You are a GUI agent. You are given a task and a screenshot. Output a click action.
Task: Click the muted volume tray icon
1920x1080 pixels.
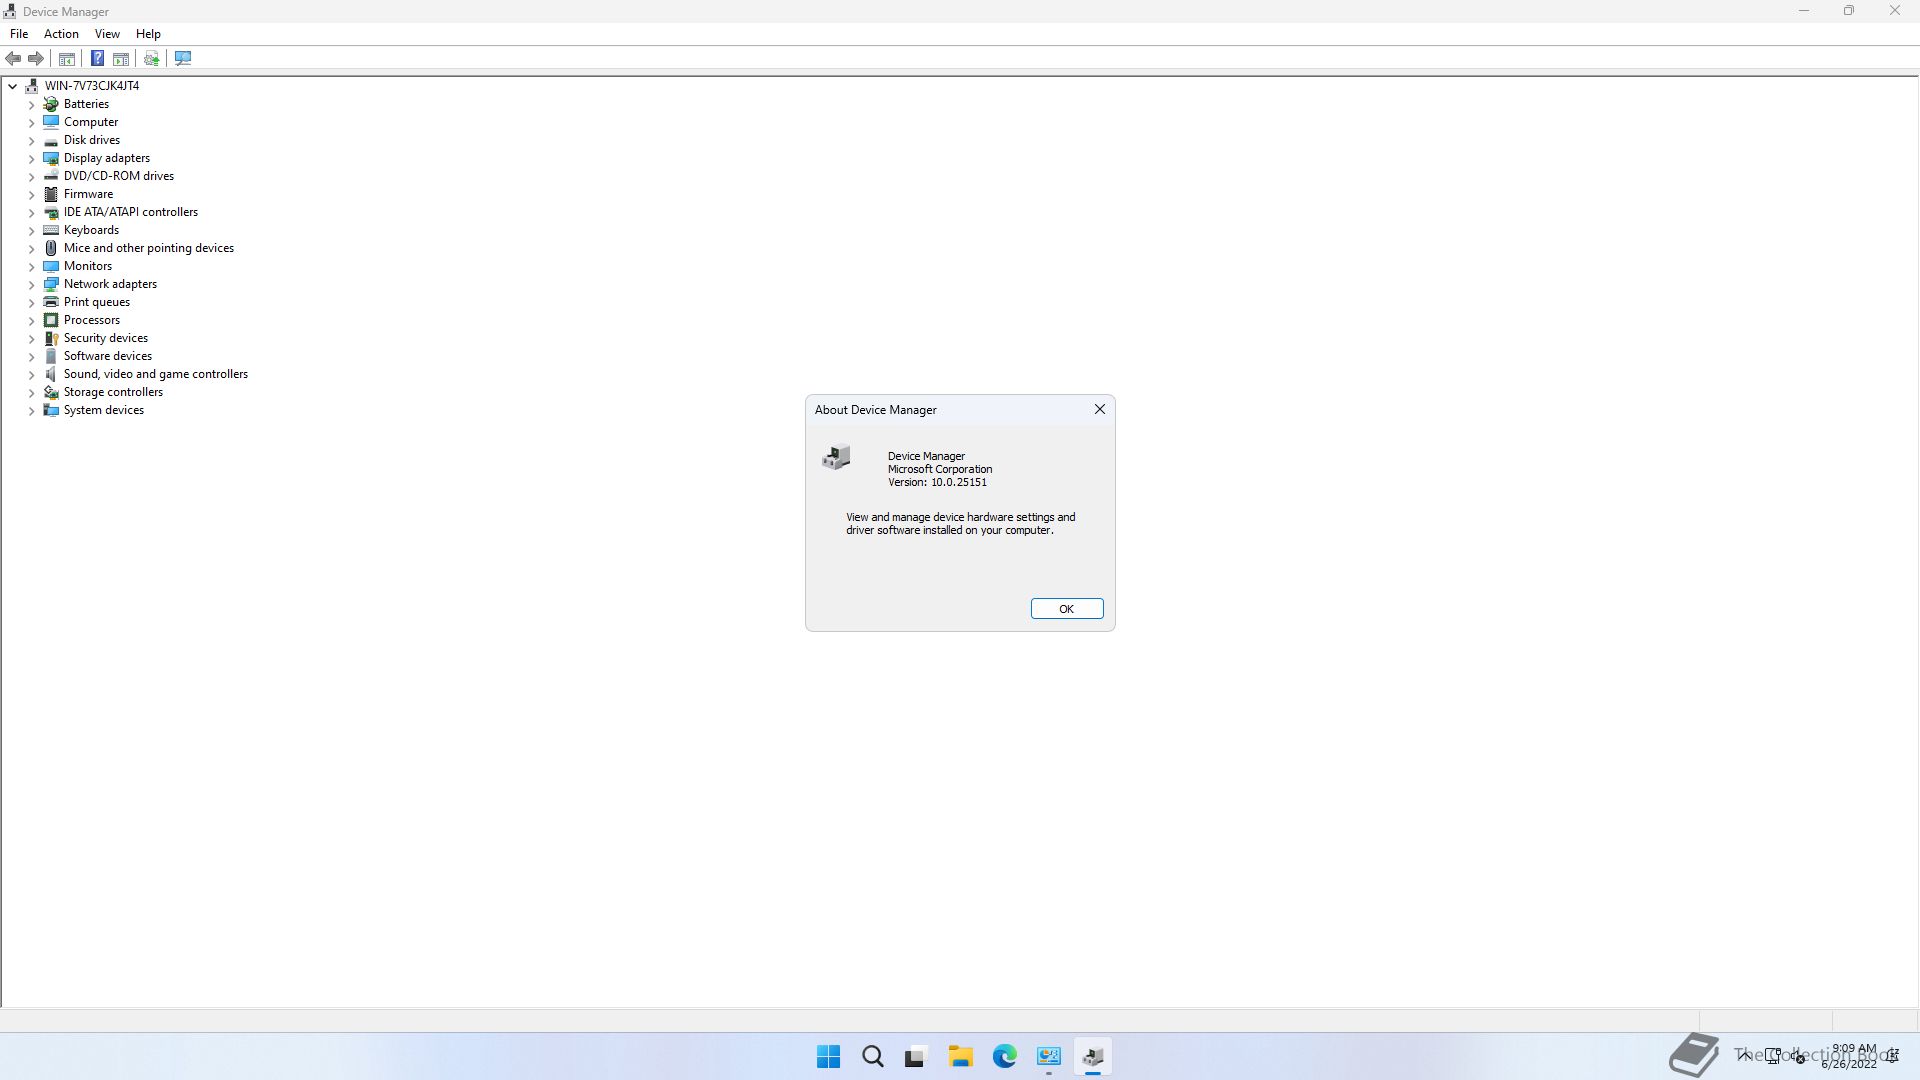pos(1799,1057)
